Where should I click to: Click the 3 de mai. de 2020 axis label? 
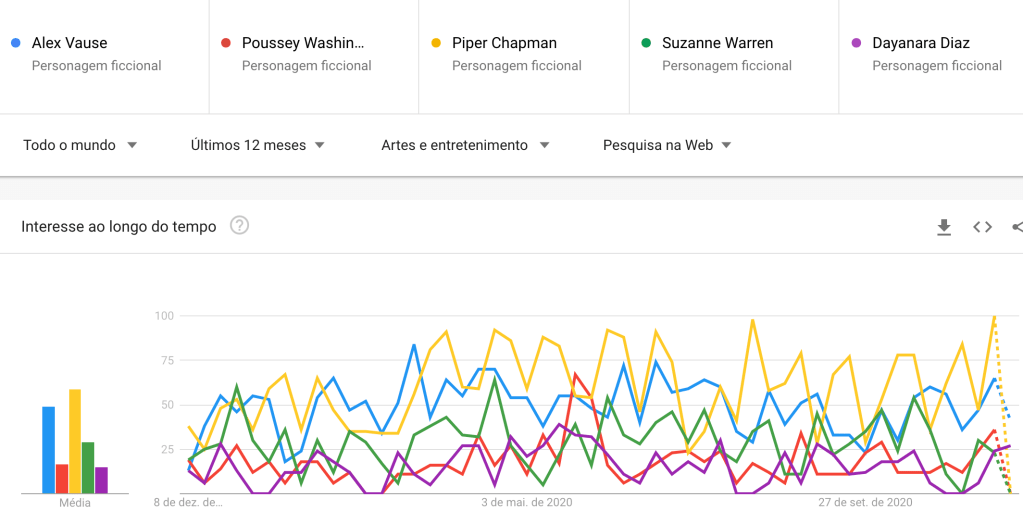point(527,502)
